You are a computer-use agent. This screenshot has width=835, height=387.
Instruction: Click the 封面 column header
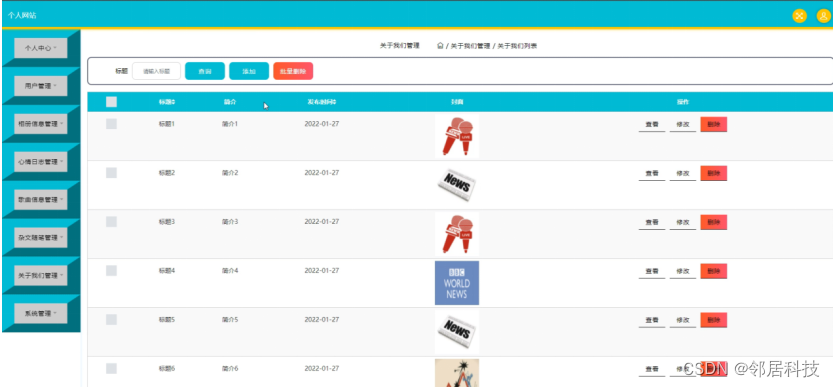(456, 102)
